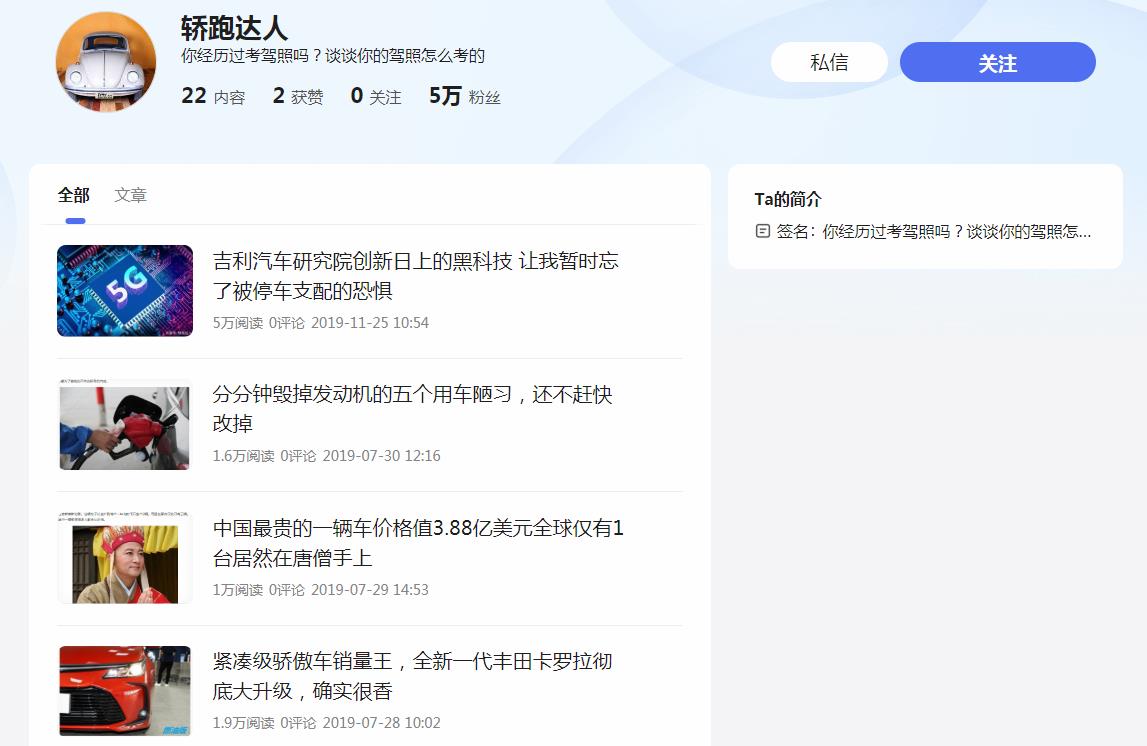1147x746 pixels.
Task: Click the signature icon beside 签名
Action: (762, 231)
